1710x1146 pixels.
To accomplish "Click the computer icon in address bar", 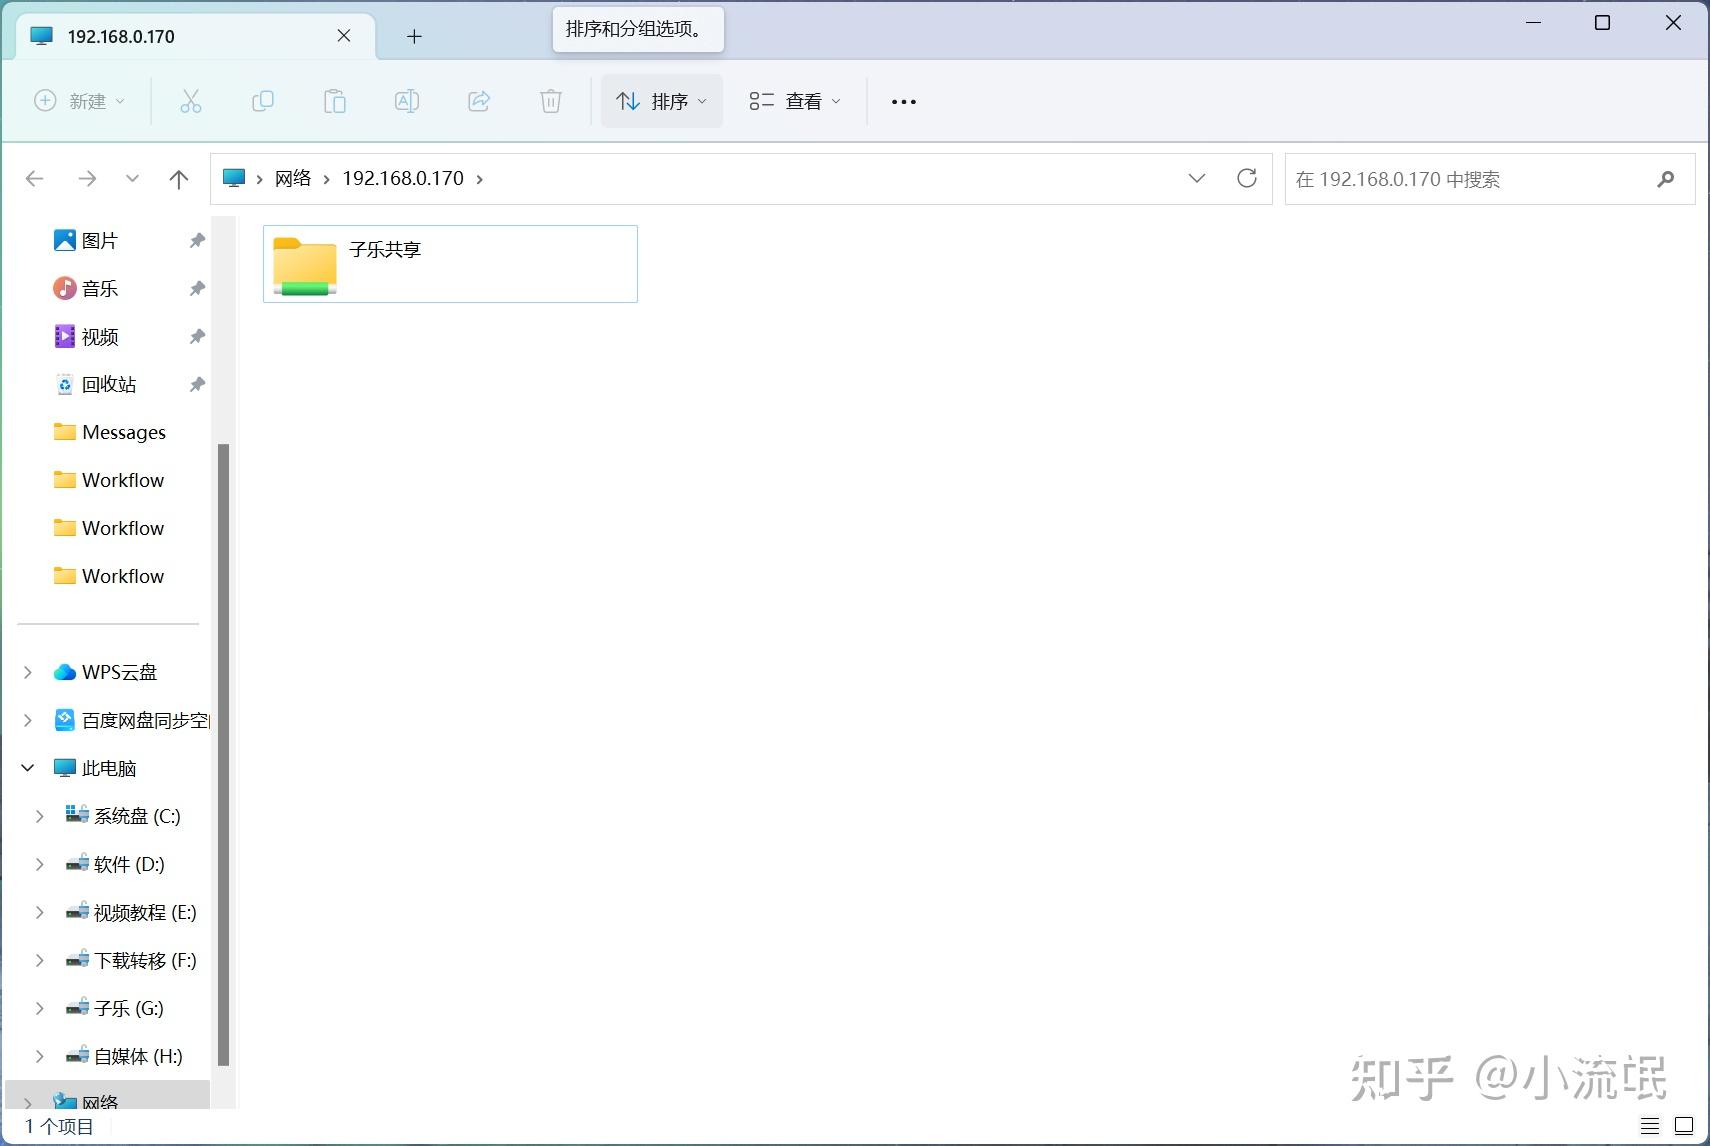I will click(x=234, y=178).
